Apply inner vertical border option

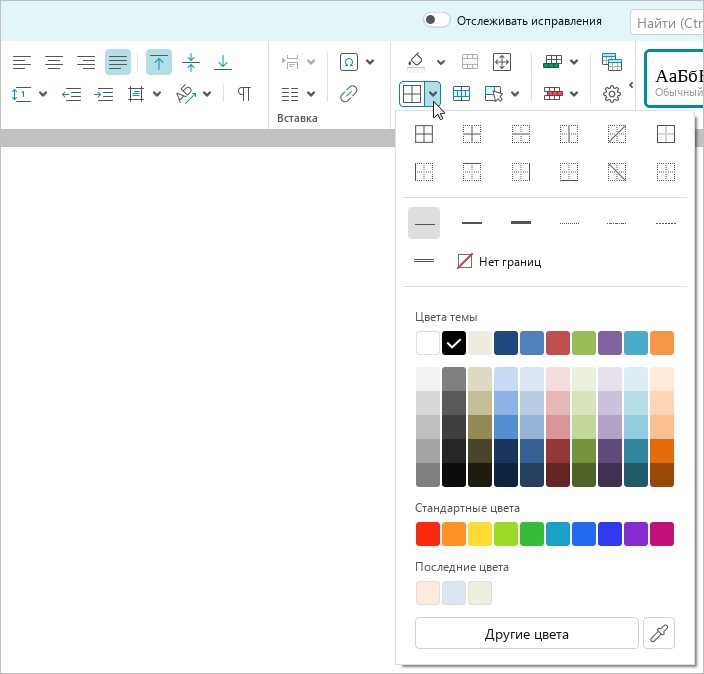click(569, 134)
